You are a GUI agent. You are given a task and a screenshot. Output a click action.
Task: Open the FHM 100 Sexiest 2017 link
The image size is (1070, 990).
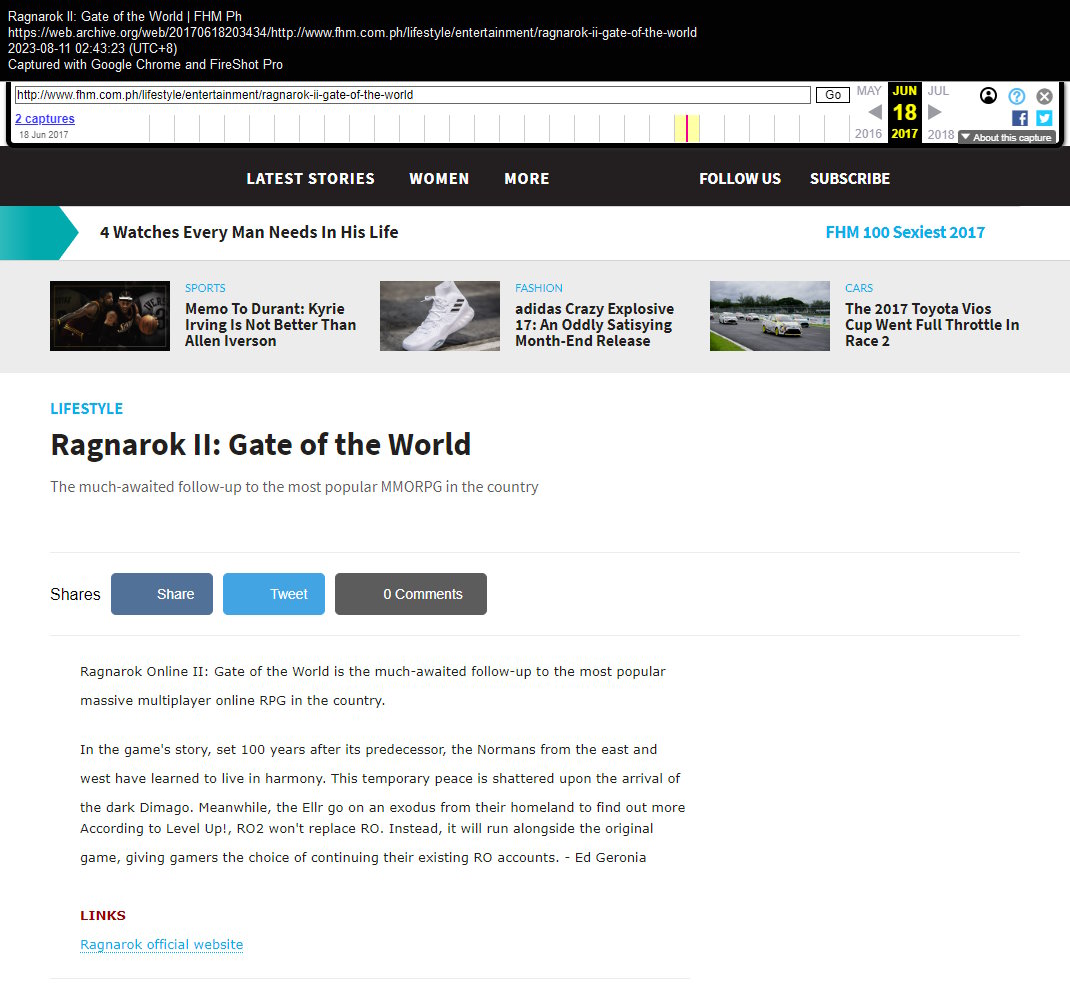(x=905, y=232)
